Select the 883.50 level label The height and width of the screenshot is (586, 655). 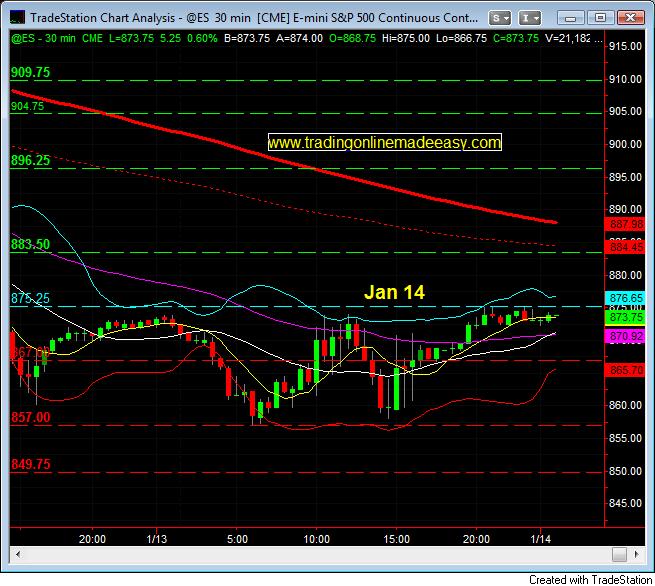(30, 244)
